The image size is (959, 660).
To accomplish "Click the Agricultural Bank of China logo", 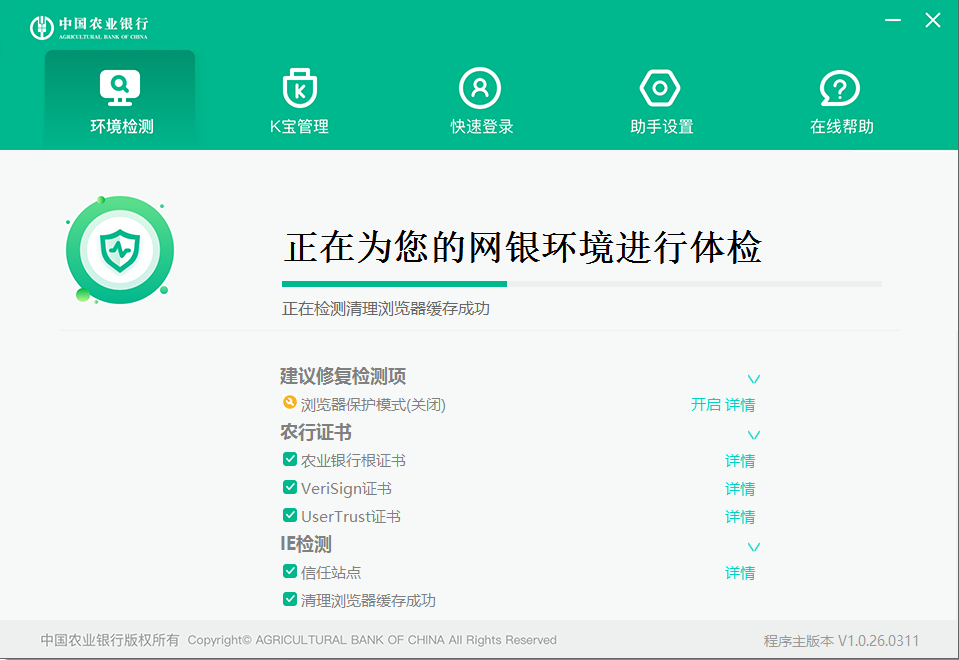I will pyautogui.click(x=89, y=28).
